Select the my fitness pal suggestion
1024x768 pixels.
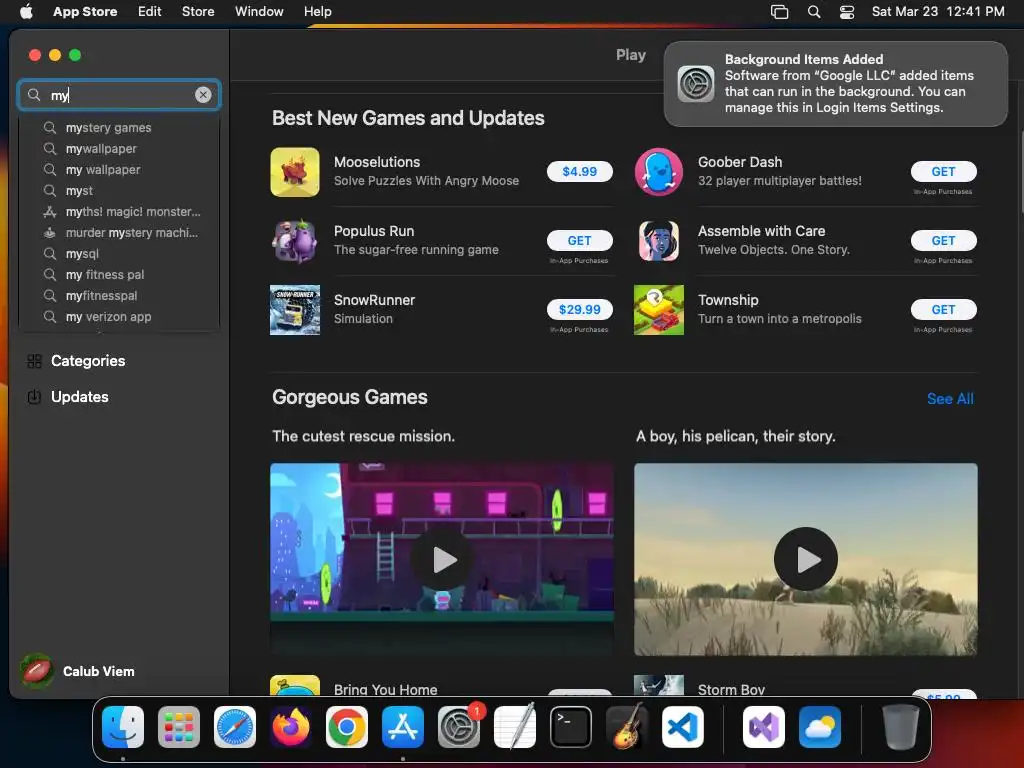tap(119, 274)
